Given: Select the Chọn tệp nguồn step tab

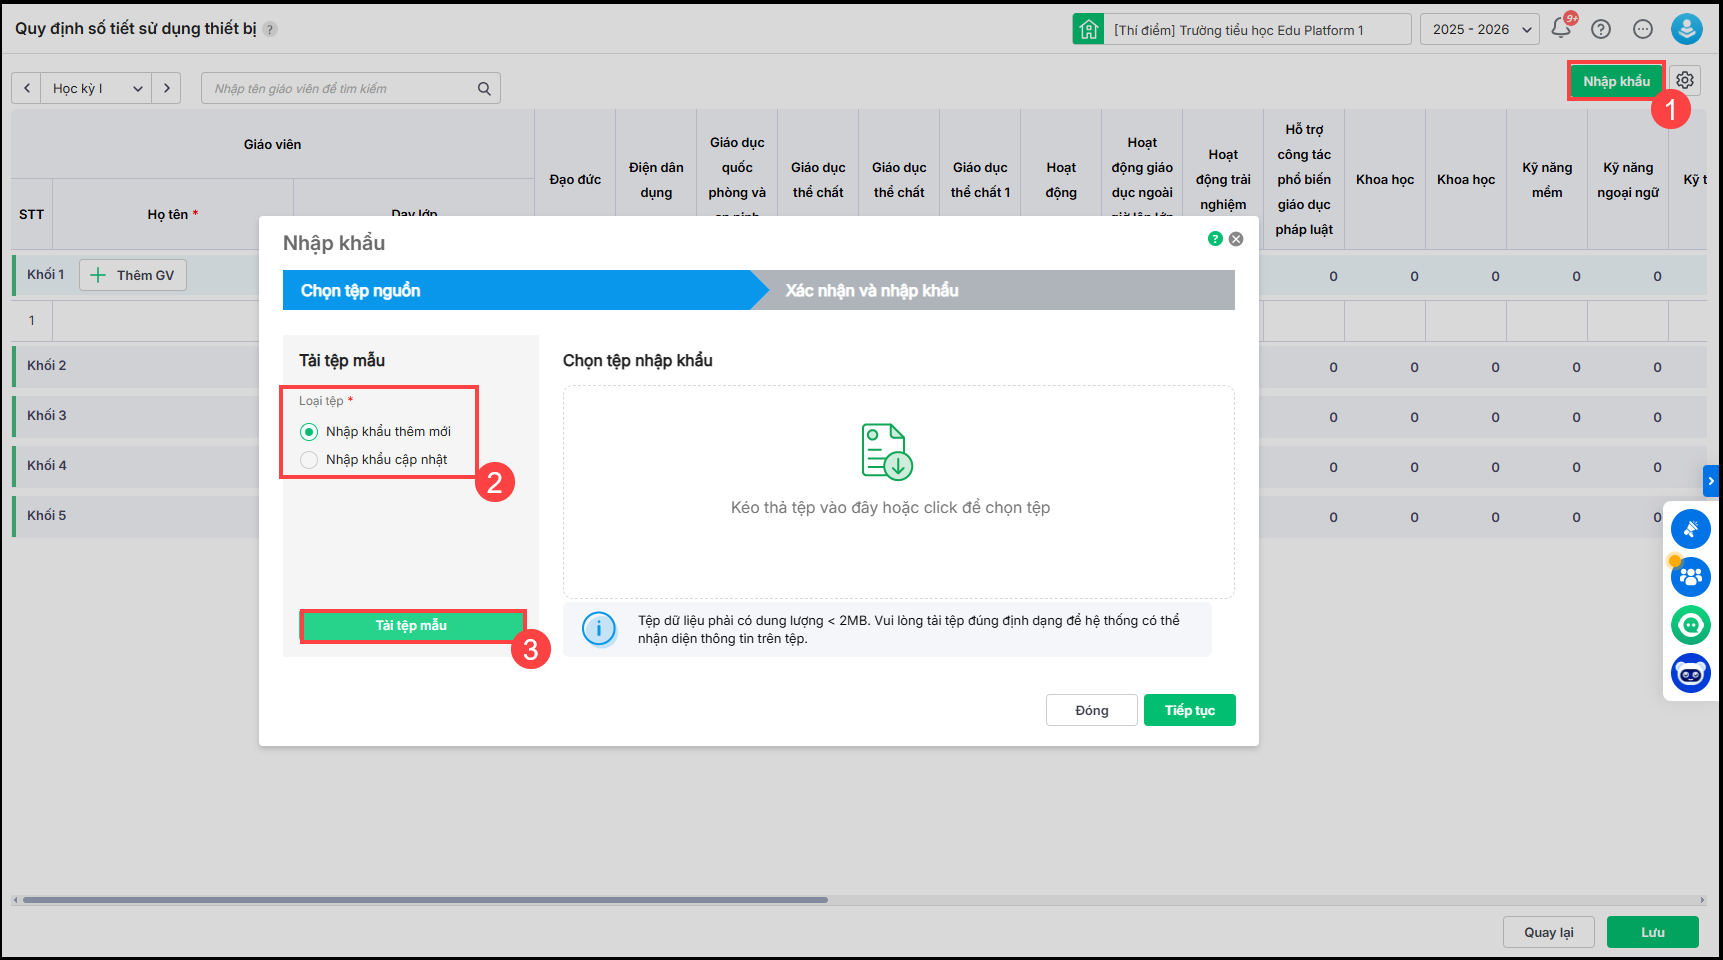Looking at the screenshot, I should (x=360, y=291).
